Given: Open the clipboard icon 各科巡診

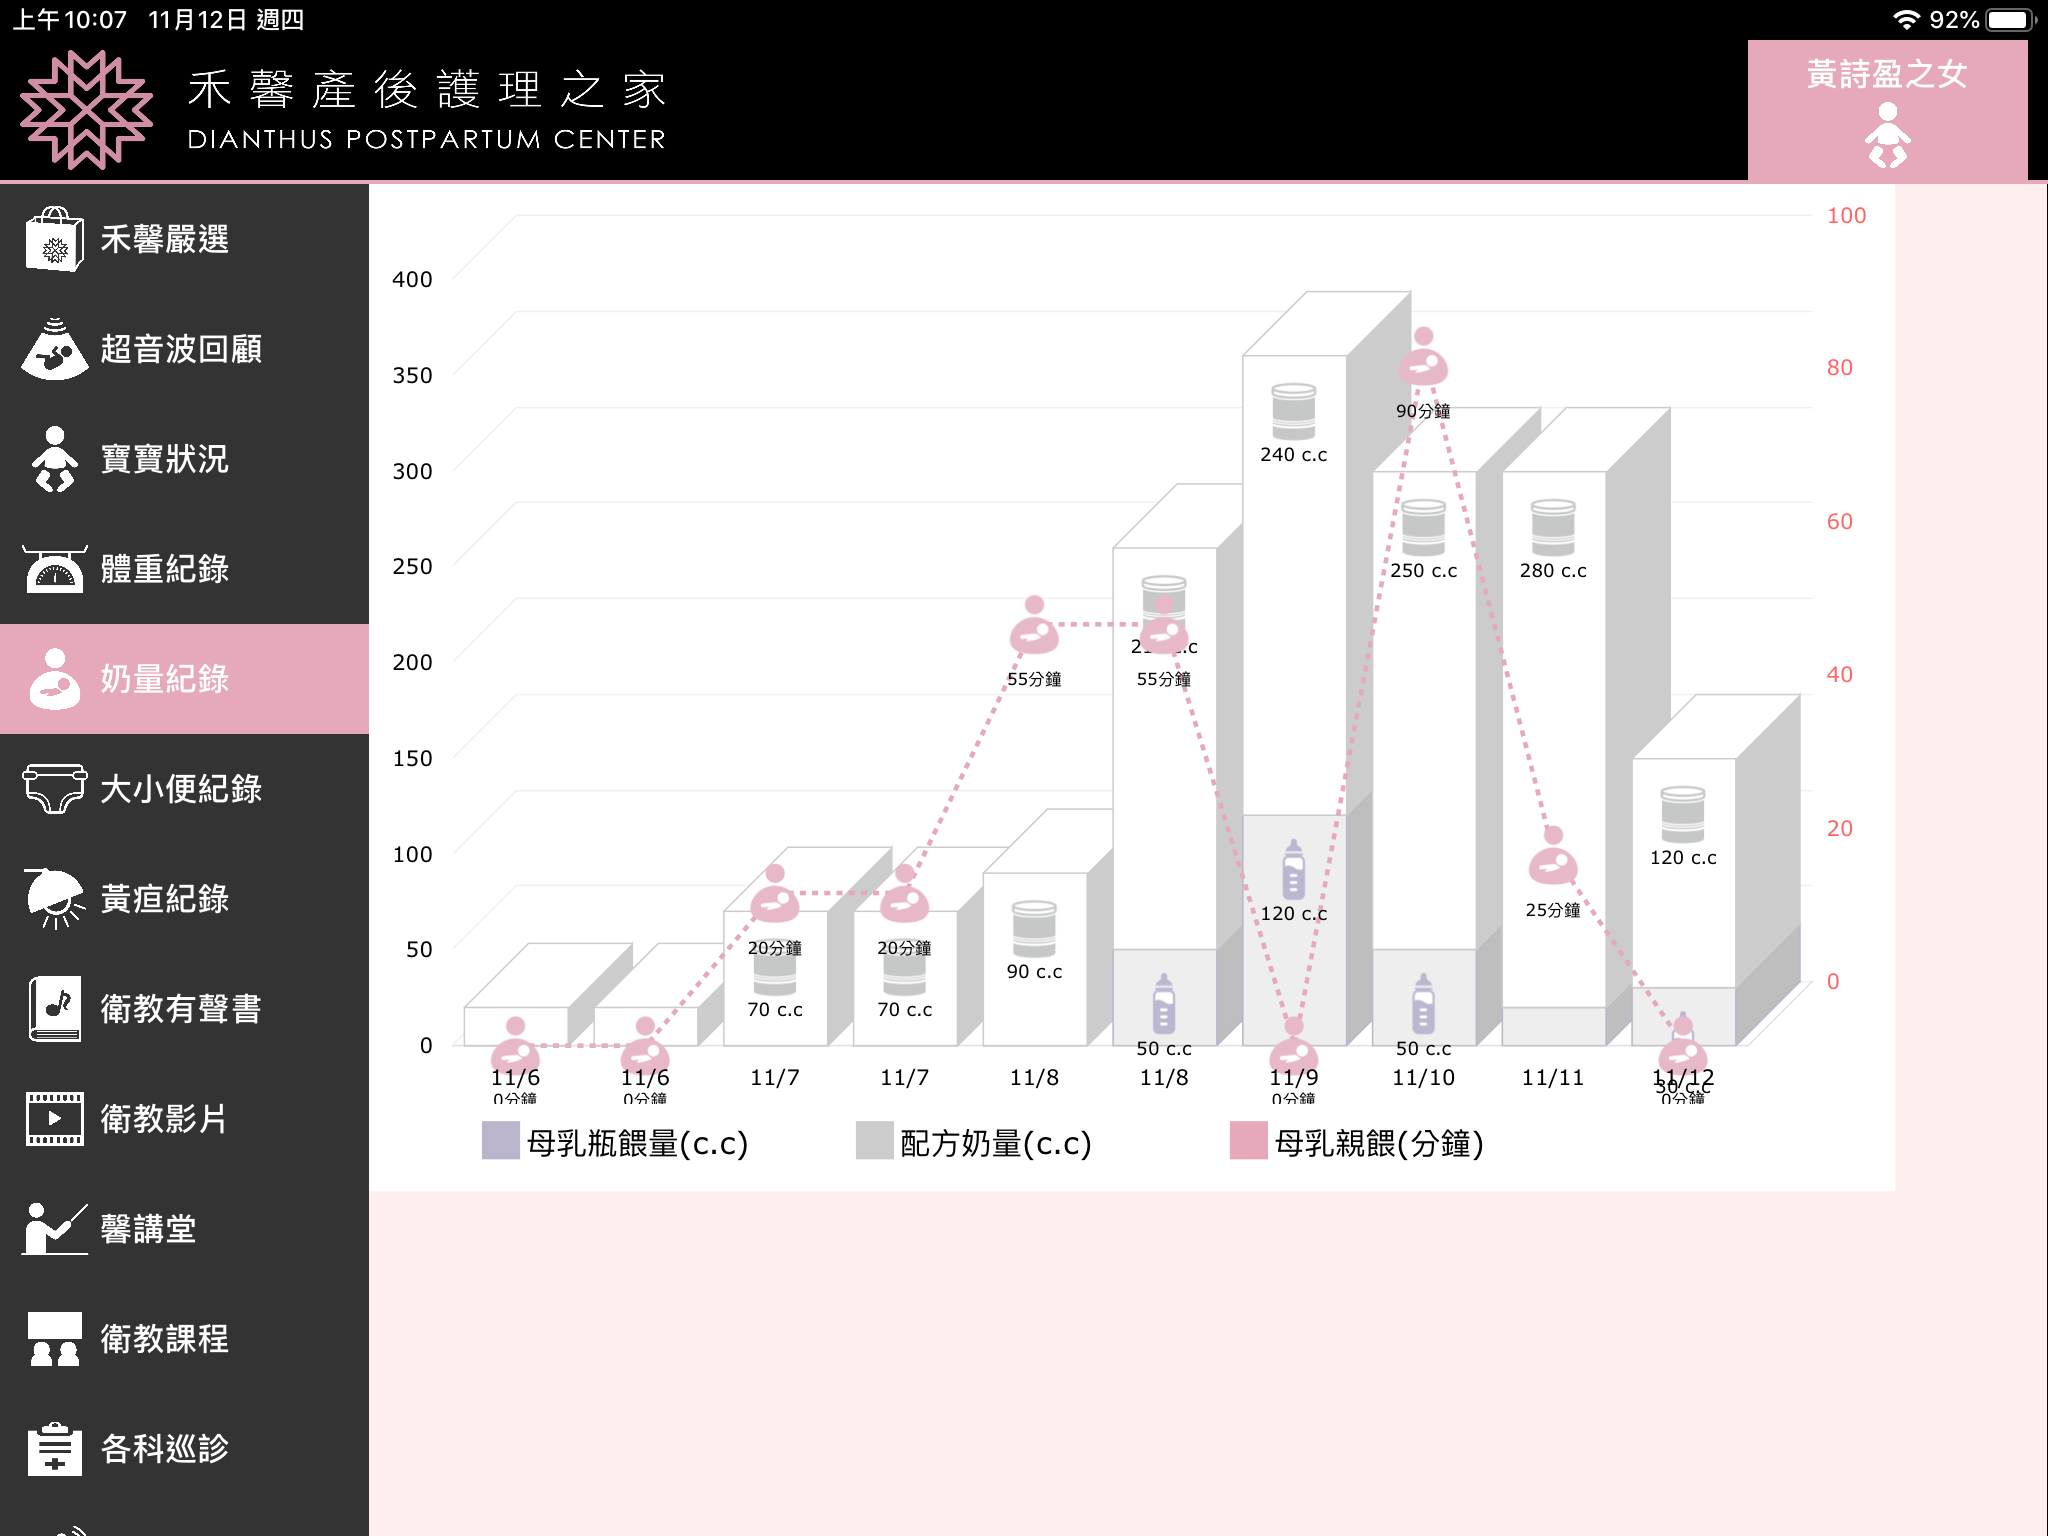Looking at the screenshot, I should (x=54, y=1449).
